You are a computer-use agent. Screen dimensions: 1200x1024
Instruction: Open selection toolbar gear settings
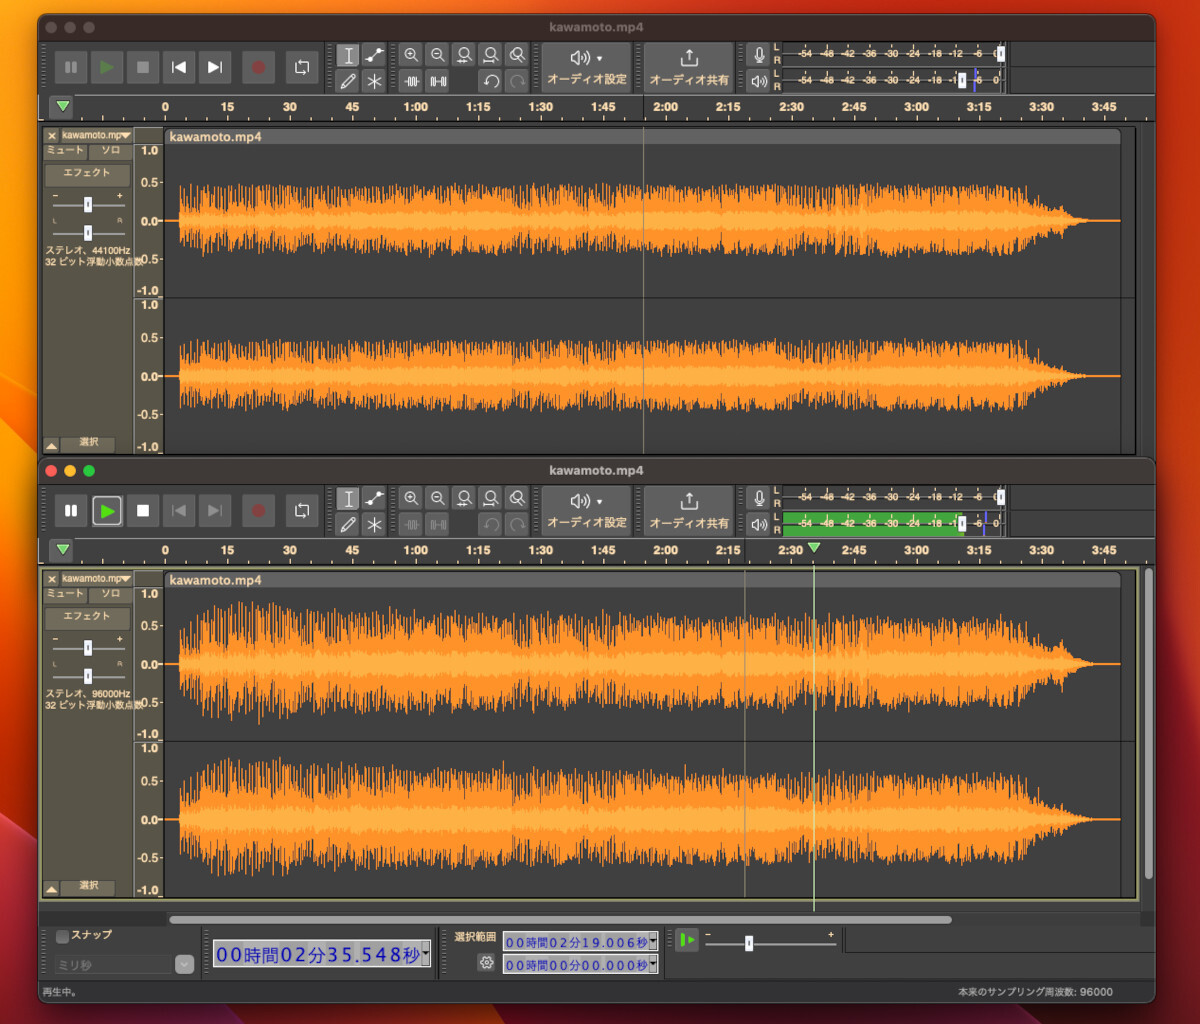click(486, 963)
